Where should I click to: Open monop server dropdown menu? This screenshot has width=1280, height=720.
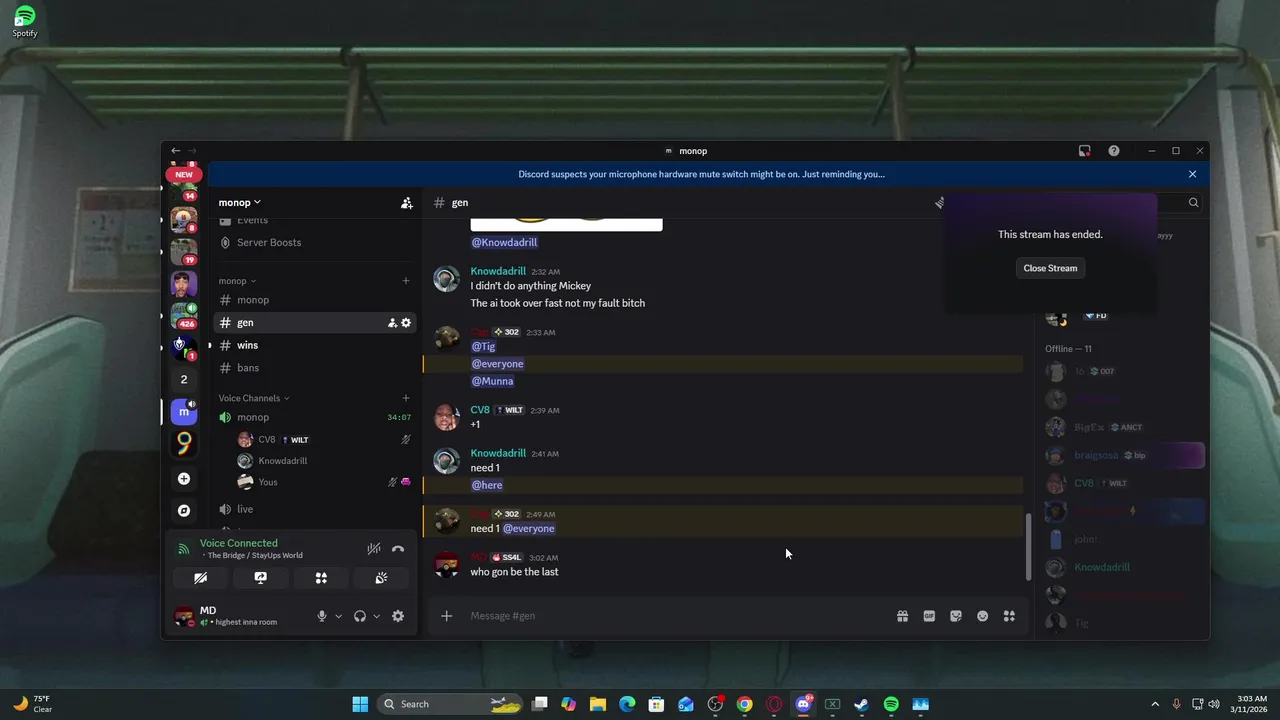coord(240,203)
